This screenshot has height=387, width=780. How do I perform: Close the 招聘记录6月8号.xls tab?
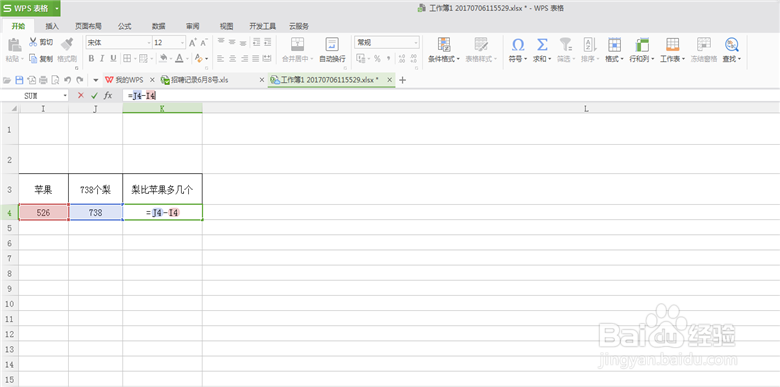pyautogui.click(x=262, y=80)
